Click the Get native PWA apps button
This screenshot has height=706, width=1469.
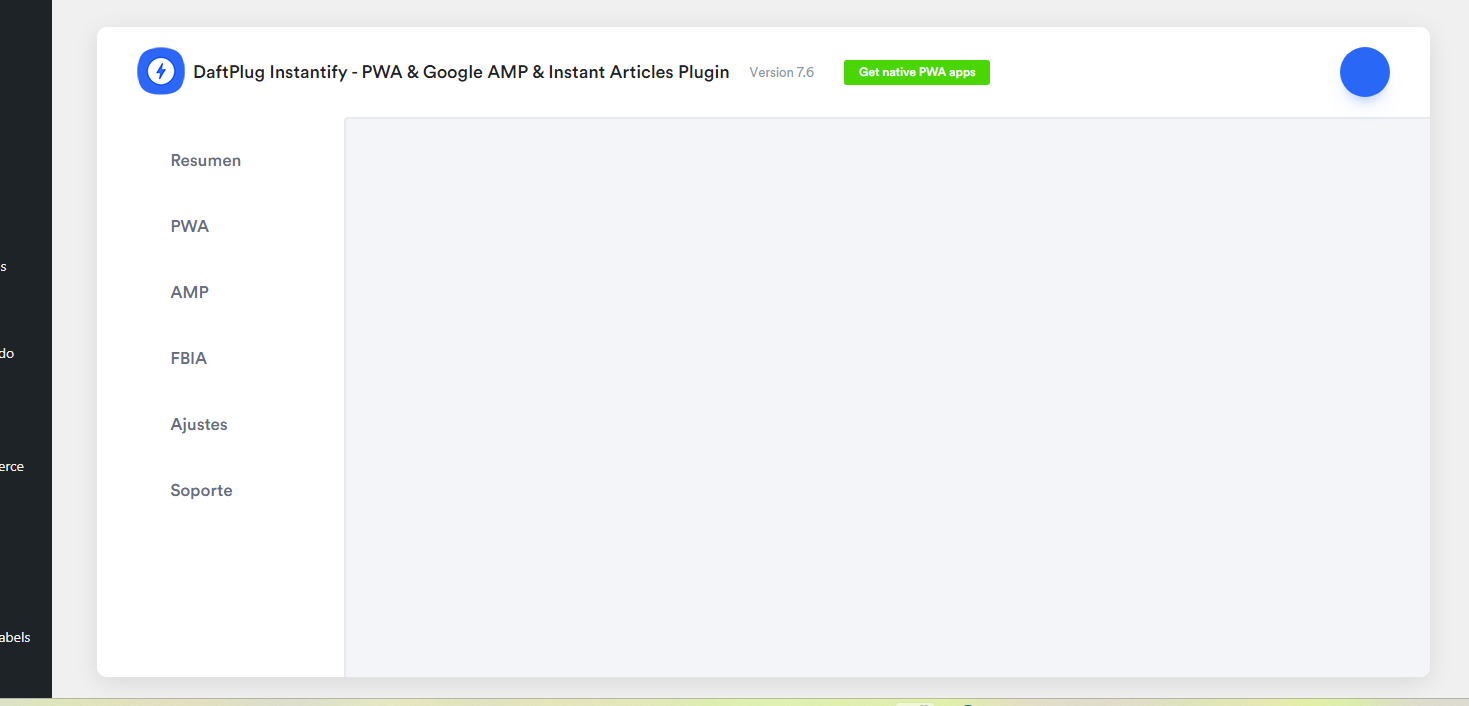point(917,72)
